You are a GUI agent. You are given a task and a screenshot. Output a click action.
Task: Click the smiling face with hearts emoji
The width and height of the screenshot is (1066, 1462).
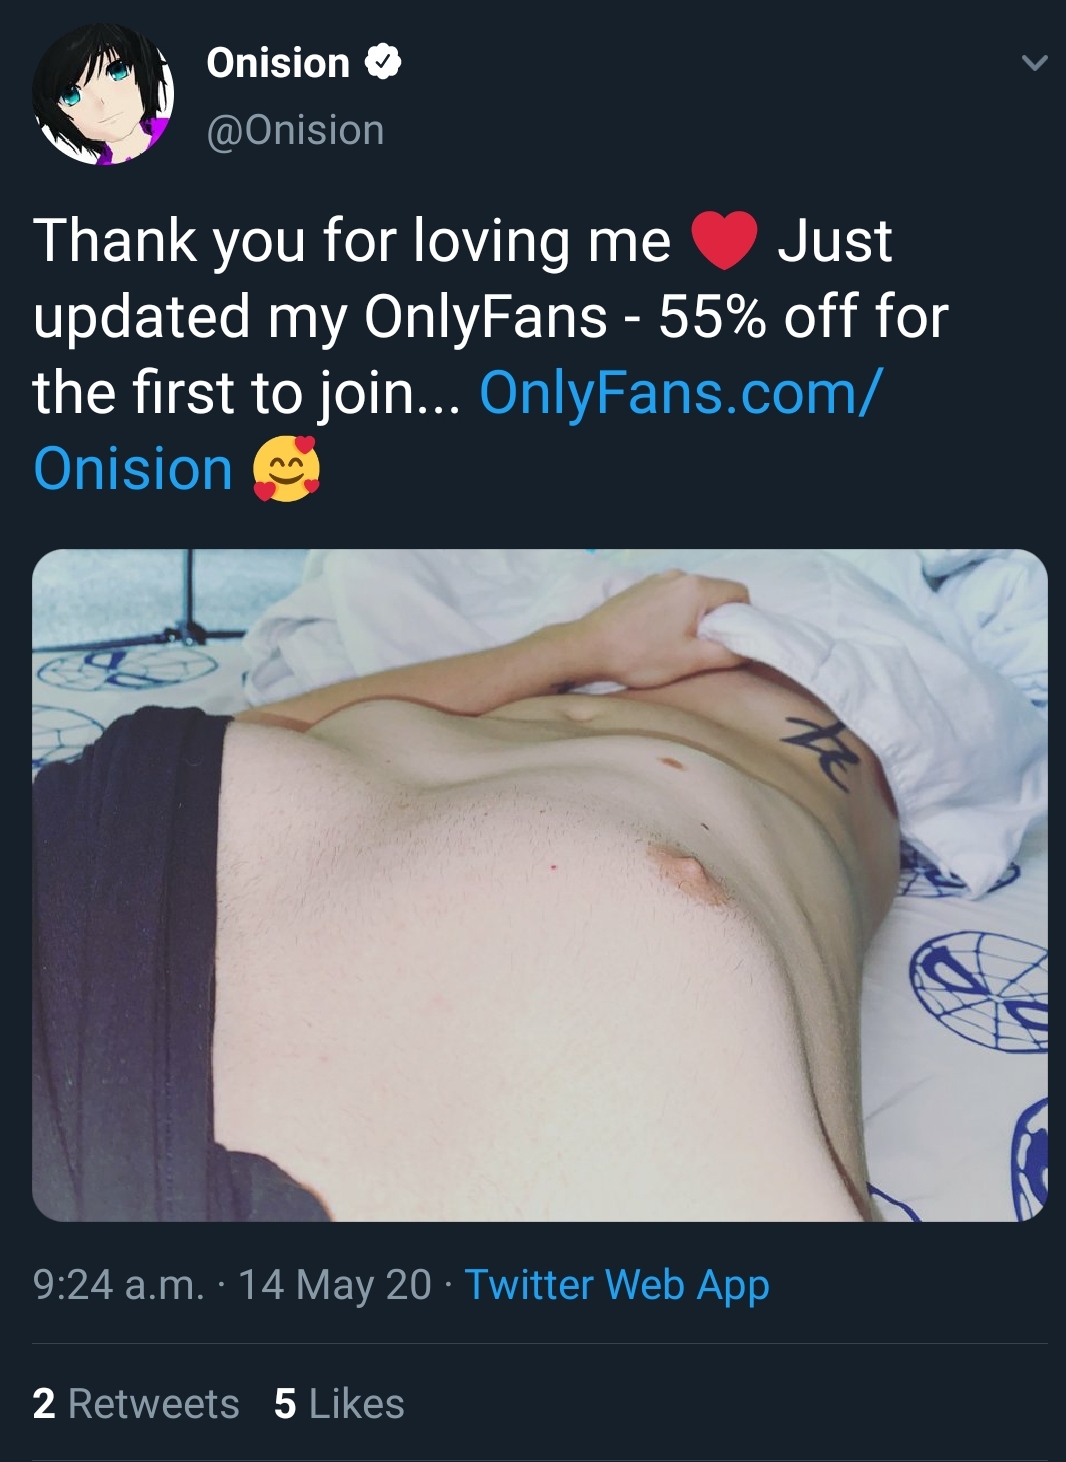pos(286,469)
